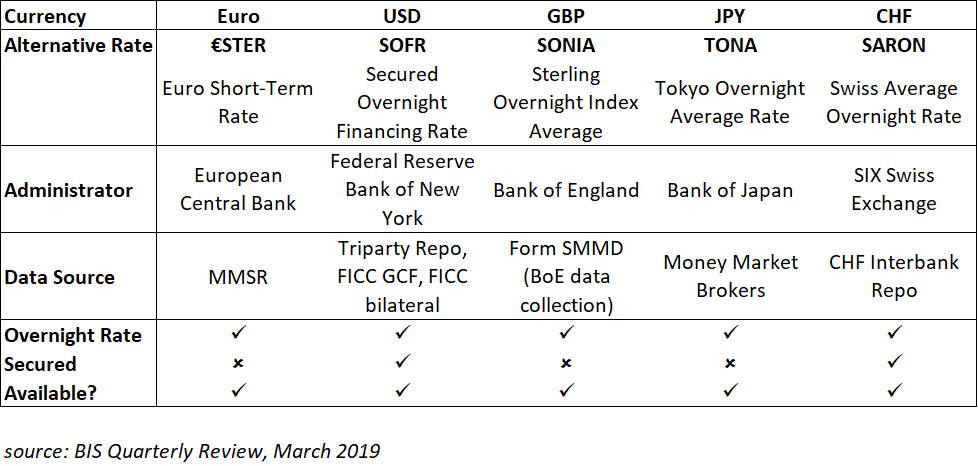Click the SIX Swiss Exchange cell
Screen dimensions: 978x466
pos(895,189)
